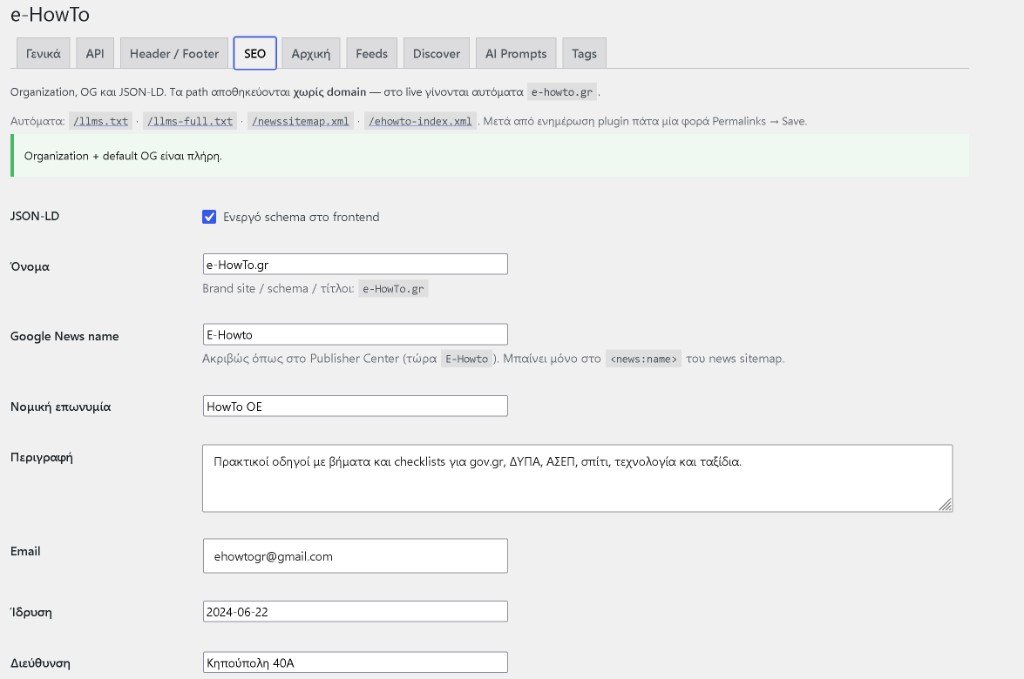Click the Google News name label
The width and height of the screenshot is (1024, 679).
point(65,336)
